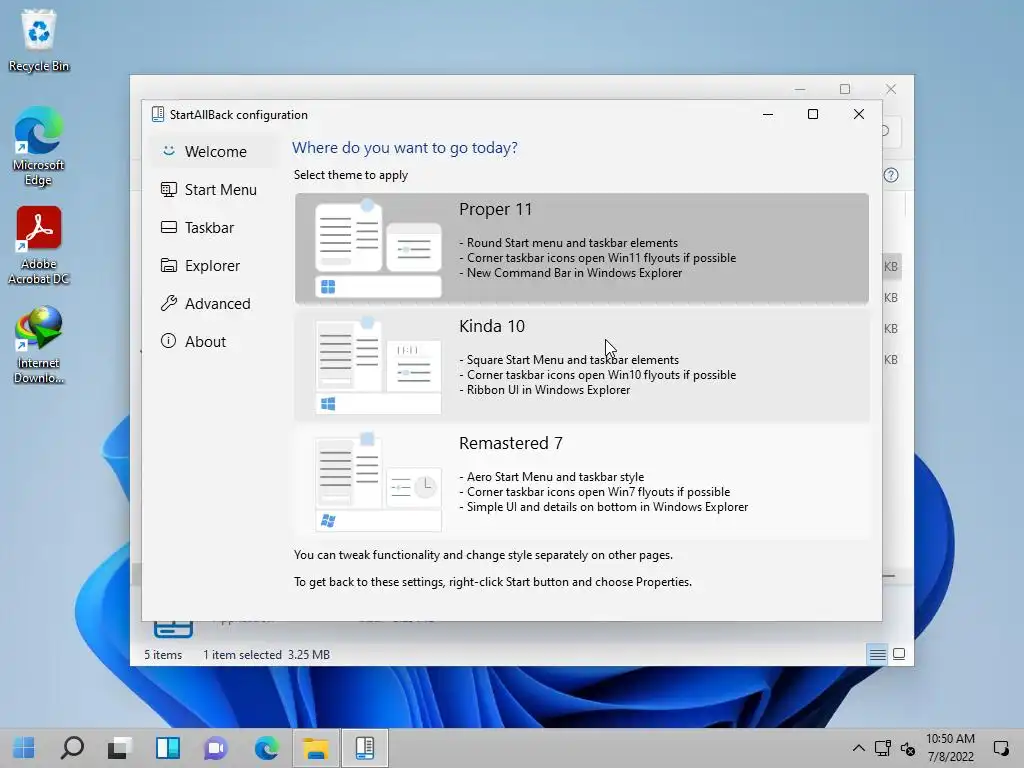Minimize the StartAllBack configuration window
1024x768 pixels.
coord(768,114)
